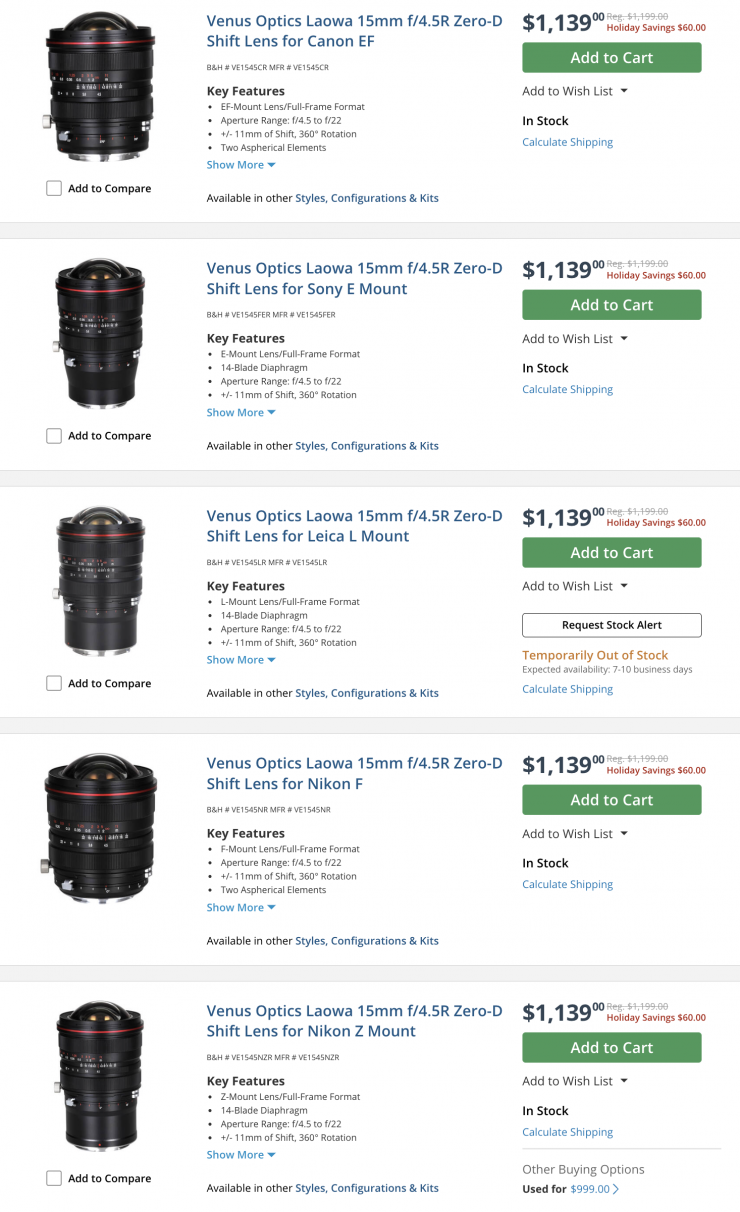Open Add to Wish List dropdown for Leica L
The width and height of the screenshot is (740, 1212).
pyautogui.click(x=575, y=586)
